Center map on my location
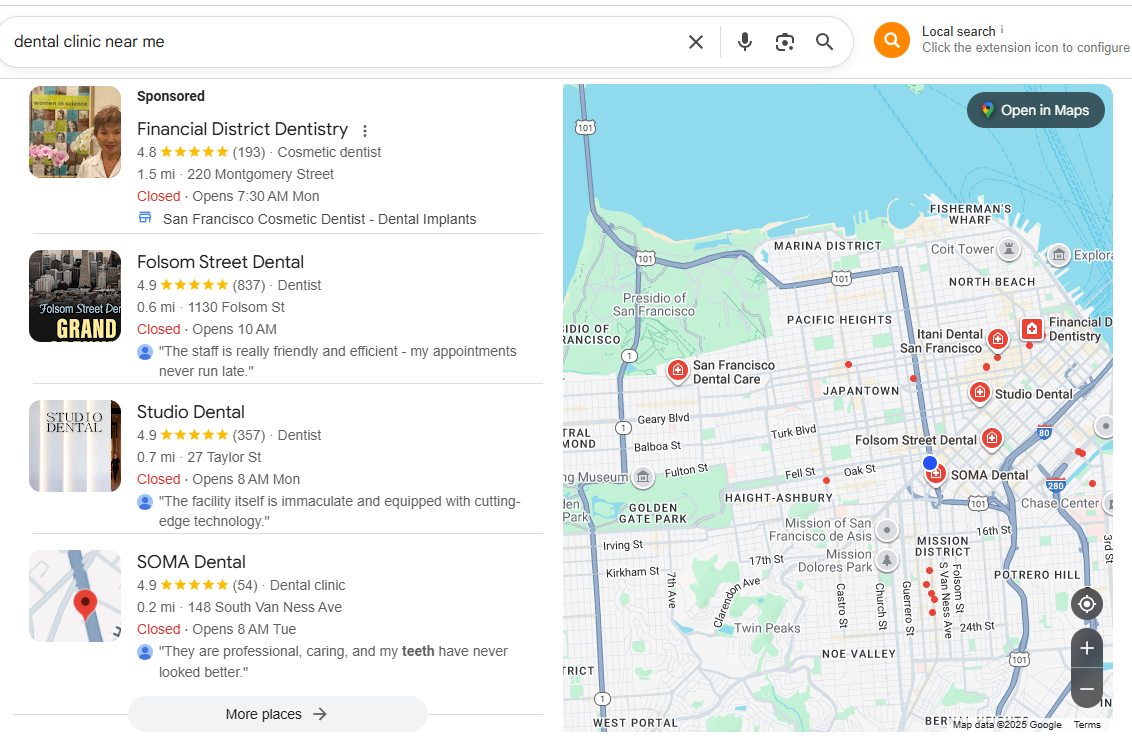The width and height of the screenshot is (1132, 750). point(1086,604)
